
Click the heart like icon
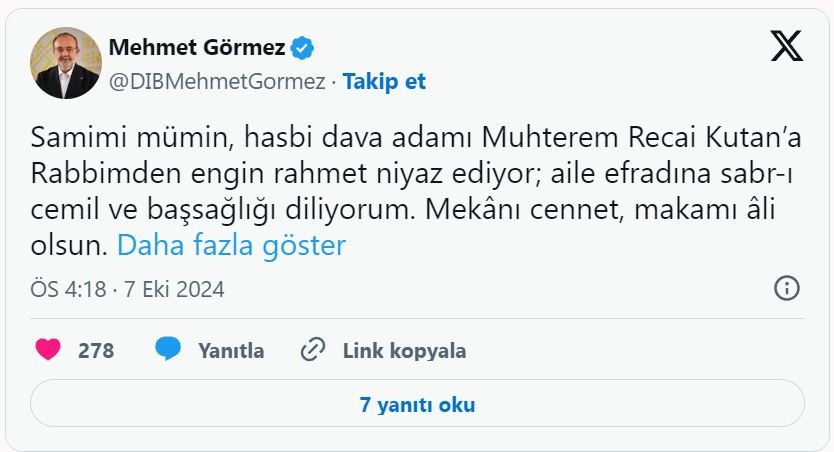(48, 350)
